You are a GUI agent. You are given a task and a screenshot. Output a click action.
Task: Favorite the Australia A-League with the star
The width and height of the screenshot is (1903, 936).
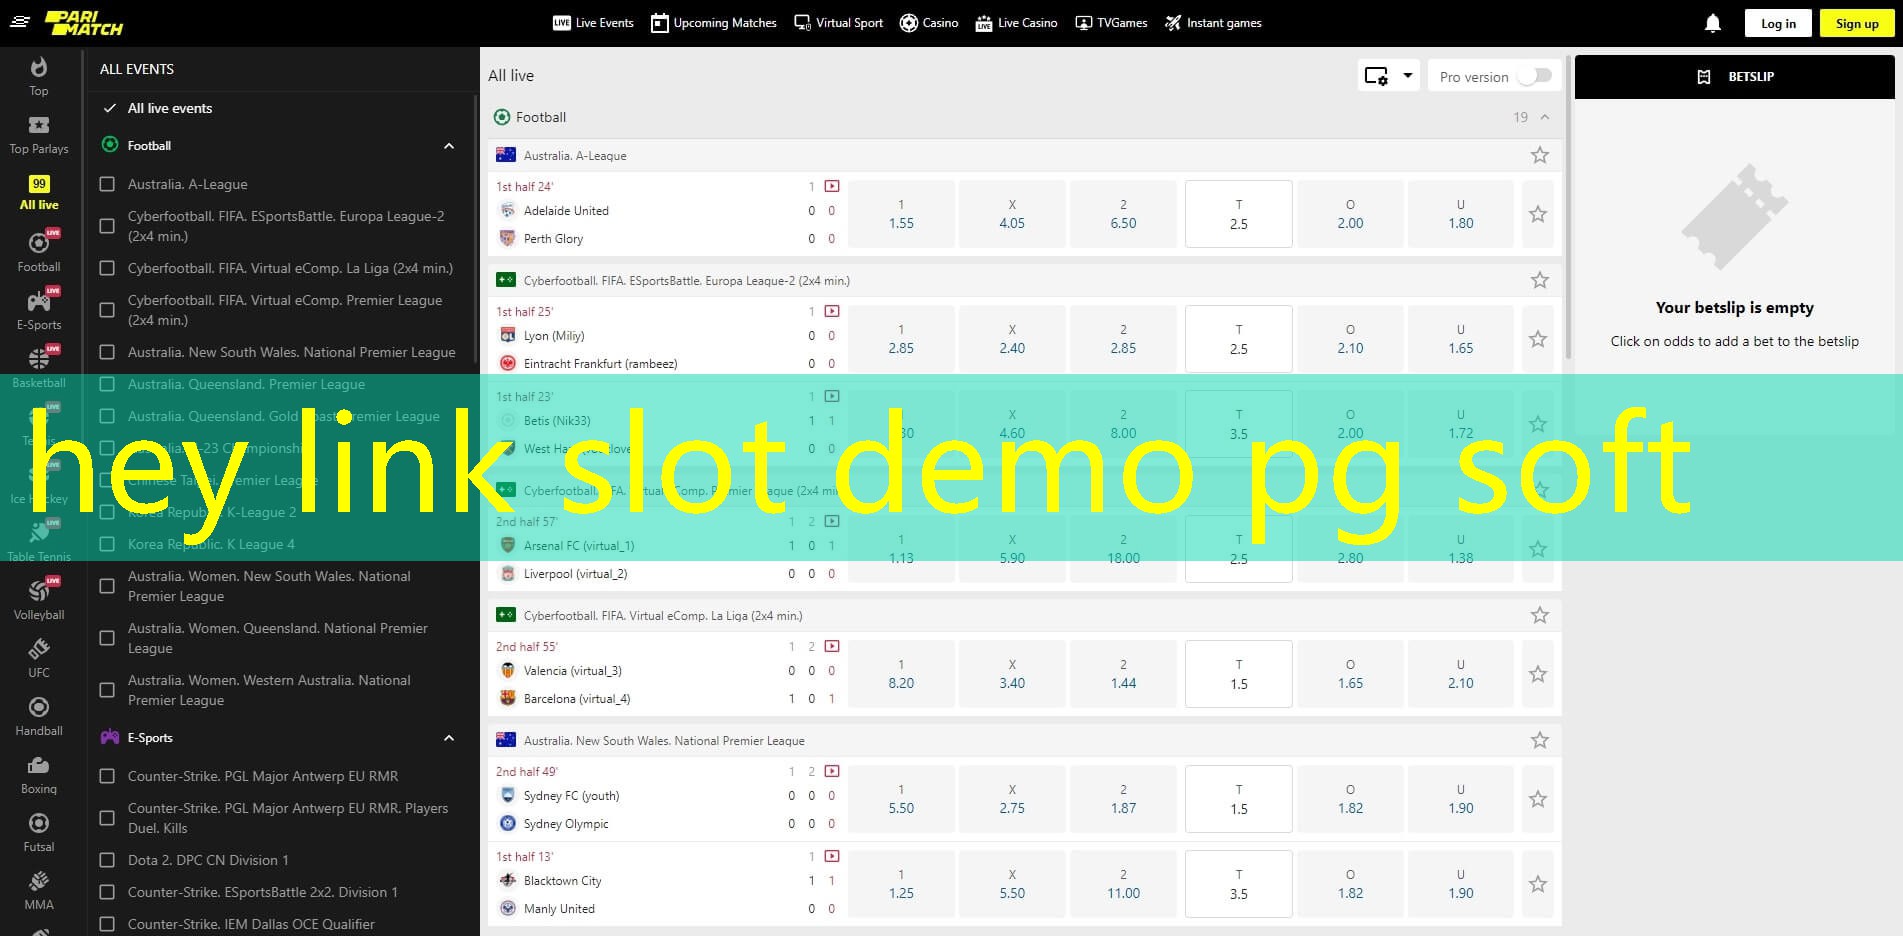click(1539, 155)
